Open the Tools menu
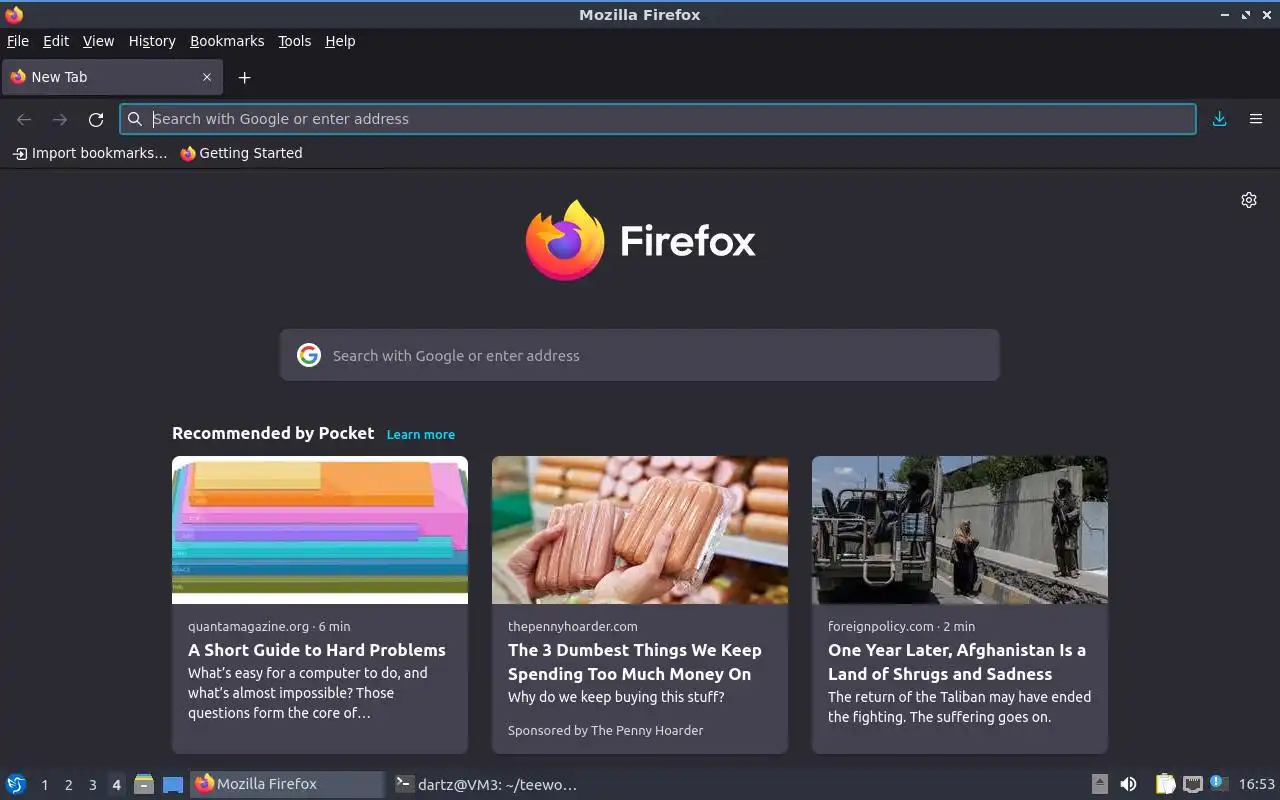The image size is (1280, 800). tap(295, 41)
